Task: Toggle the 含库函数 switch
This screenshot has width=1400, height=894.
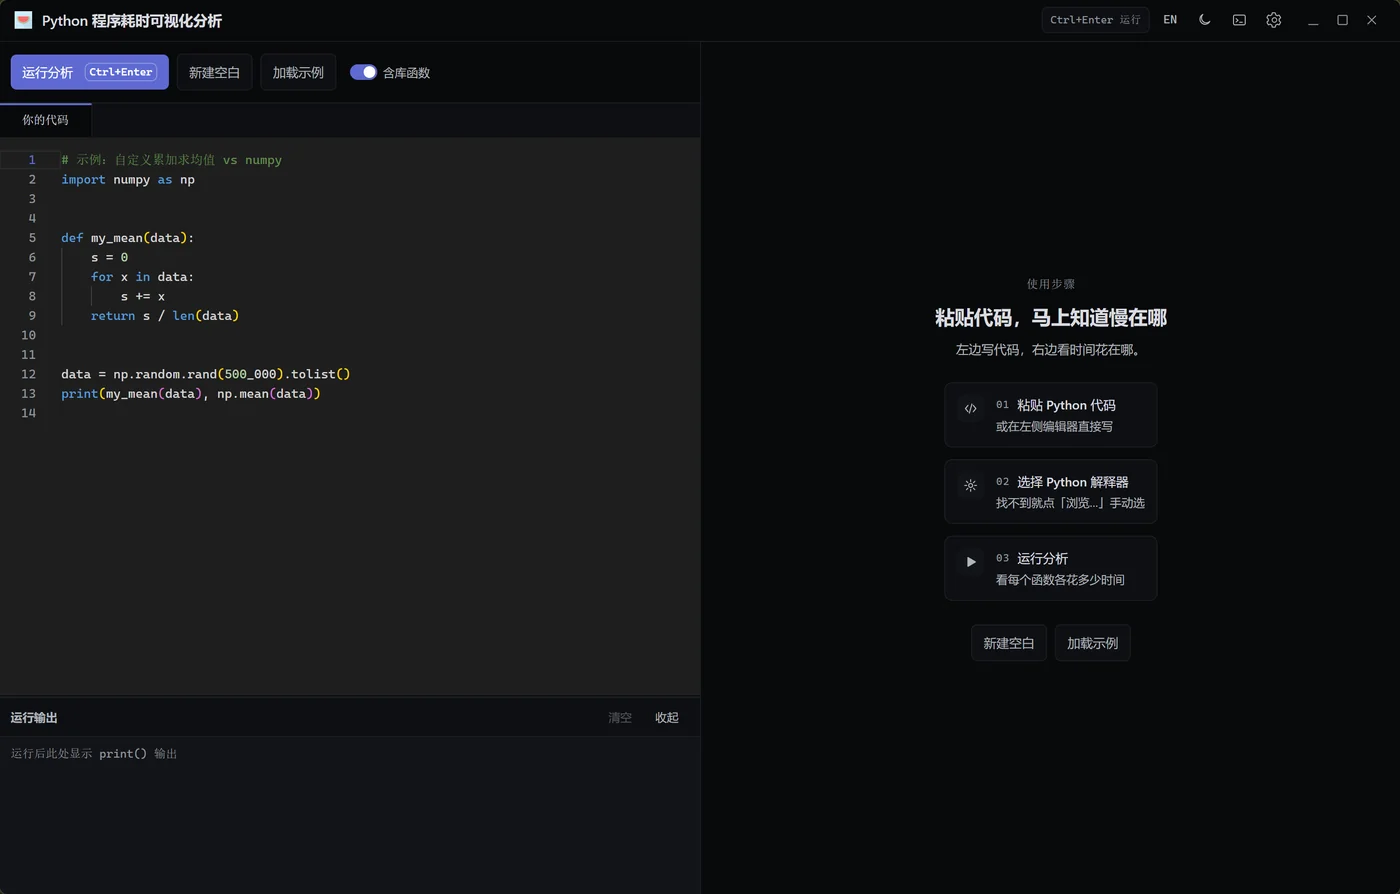Action: point(363,72)
